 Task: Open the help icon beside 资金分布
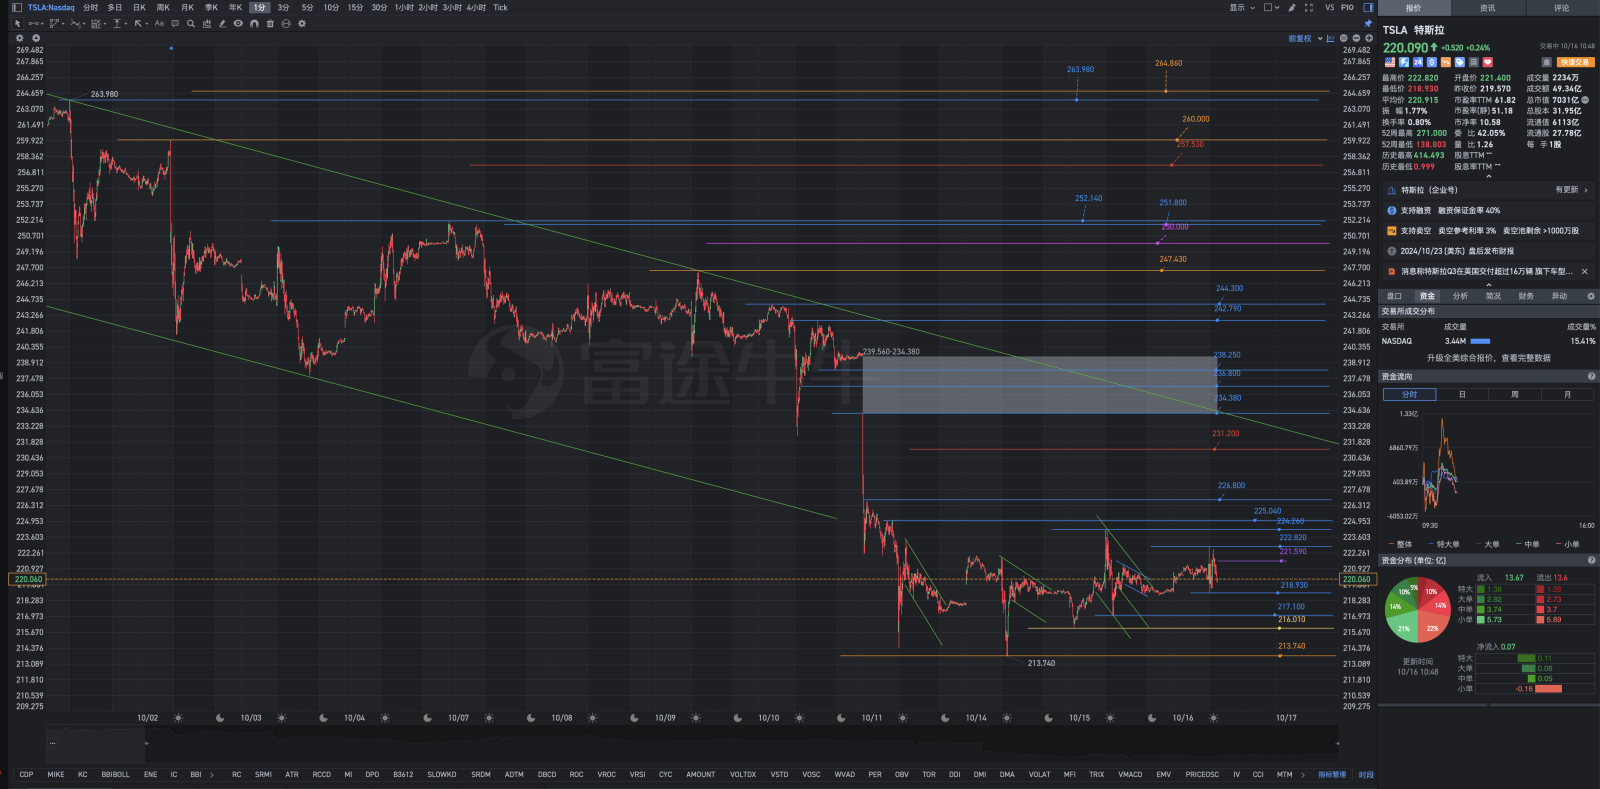(1591, 560)
